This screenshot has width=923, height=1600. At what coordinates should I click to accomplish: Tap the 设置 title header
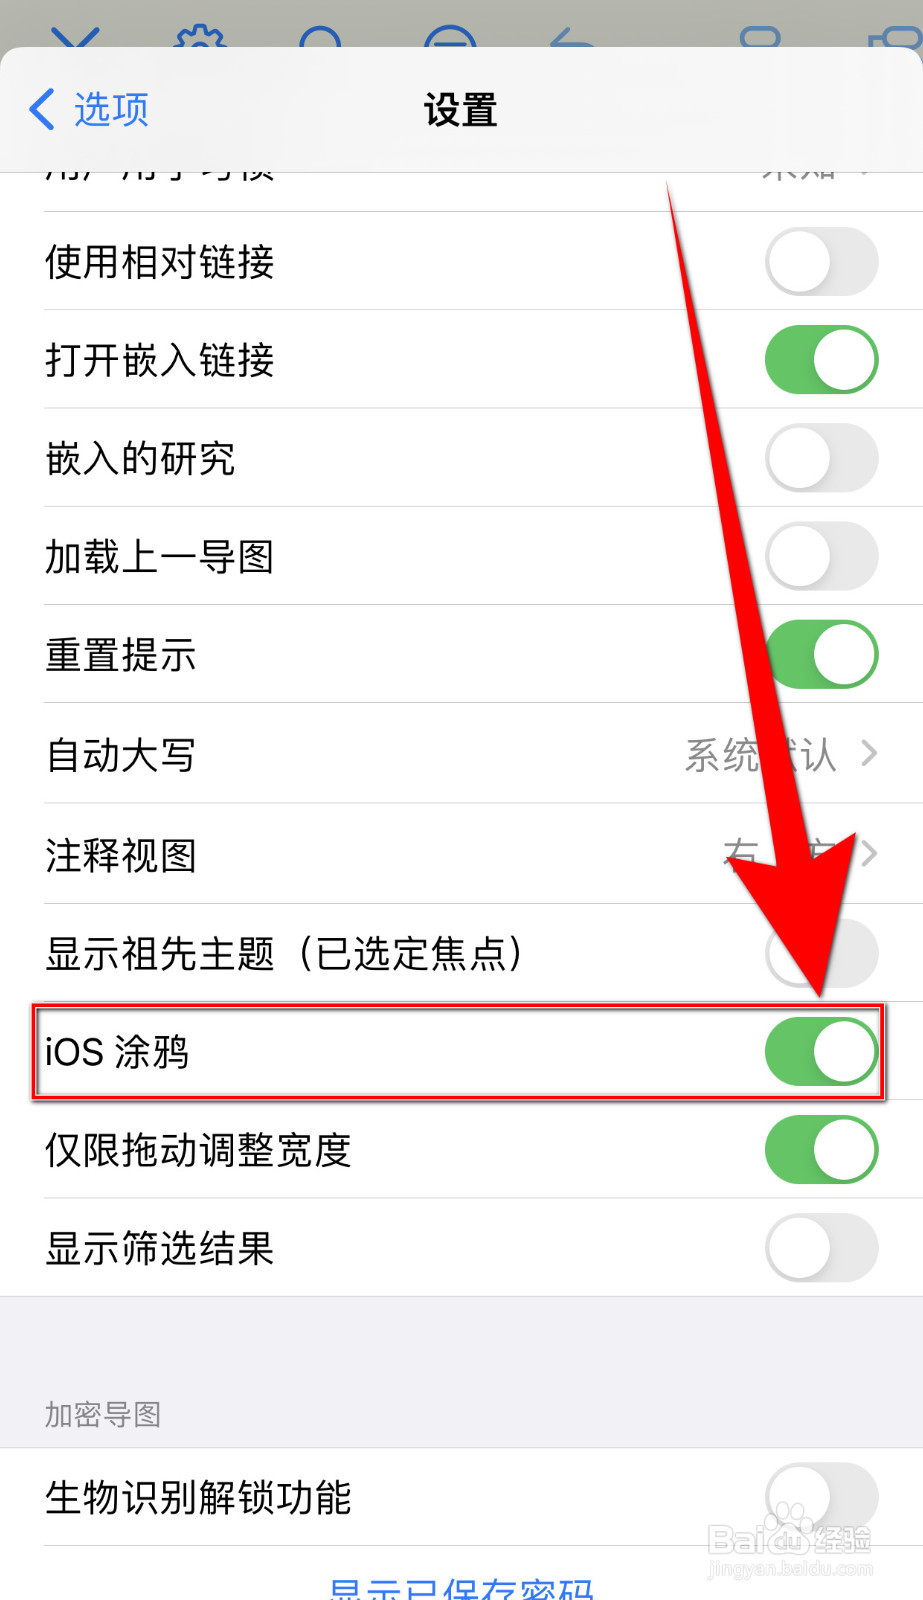(461, 110)
